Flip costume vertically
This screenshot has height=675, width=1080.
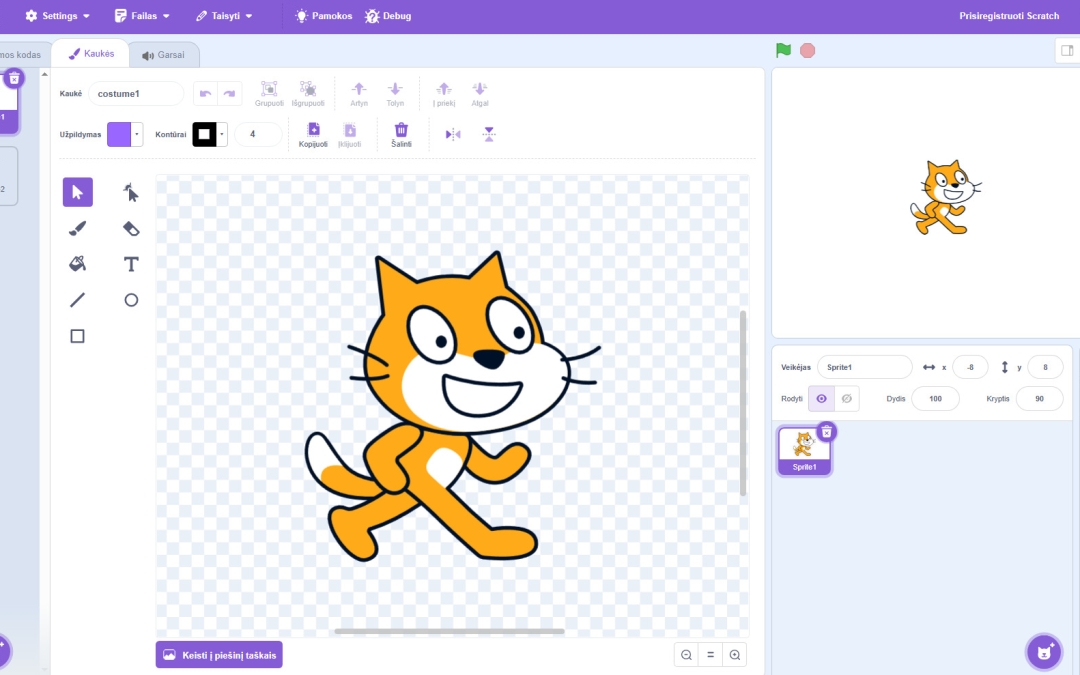(x=489, y=134)
